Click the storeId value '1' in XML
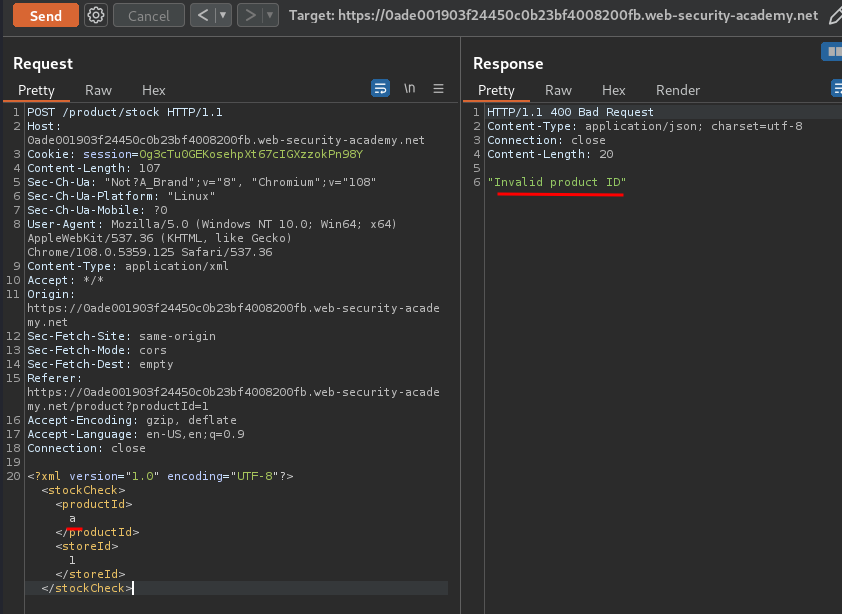 point(72,560)
